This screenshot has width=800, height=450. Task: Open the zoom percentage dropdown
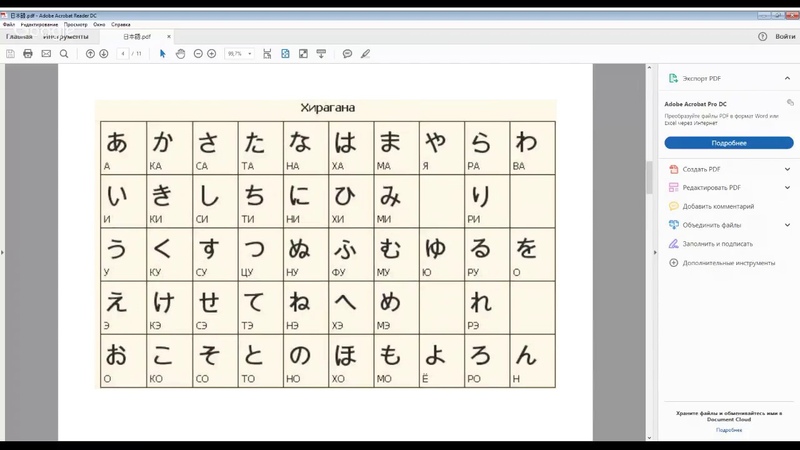tap(249, 54)
